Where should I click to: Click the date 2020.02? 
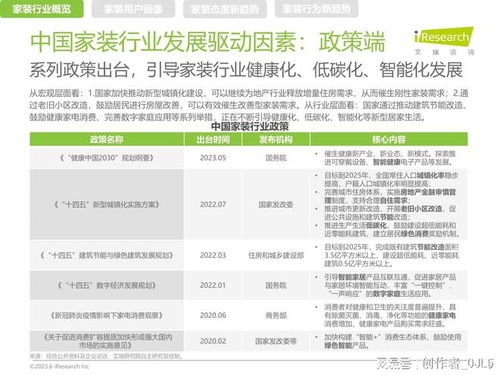(213, 341)
